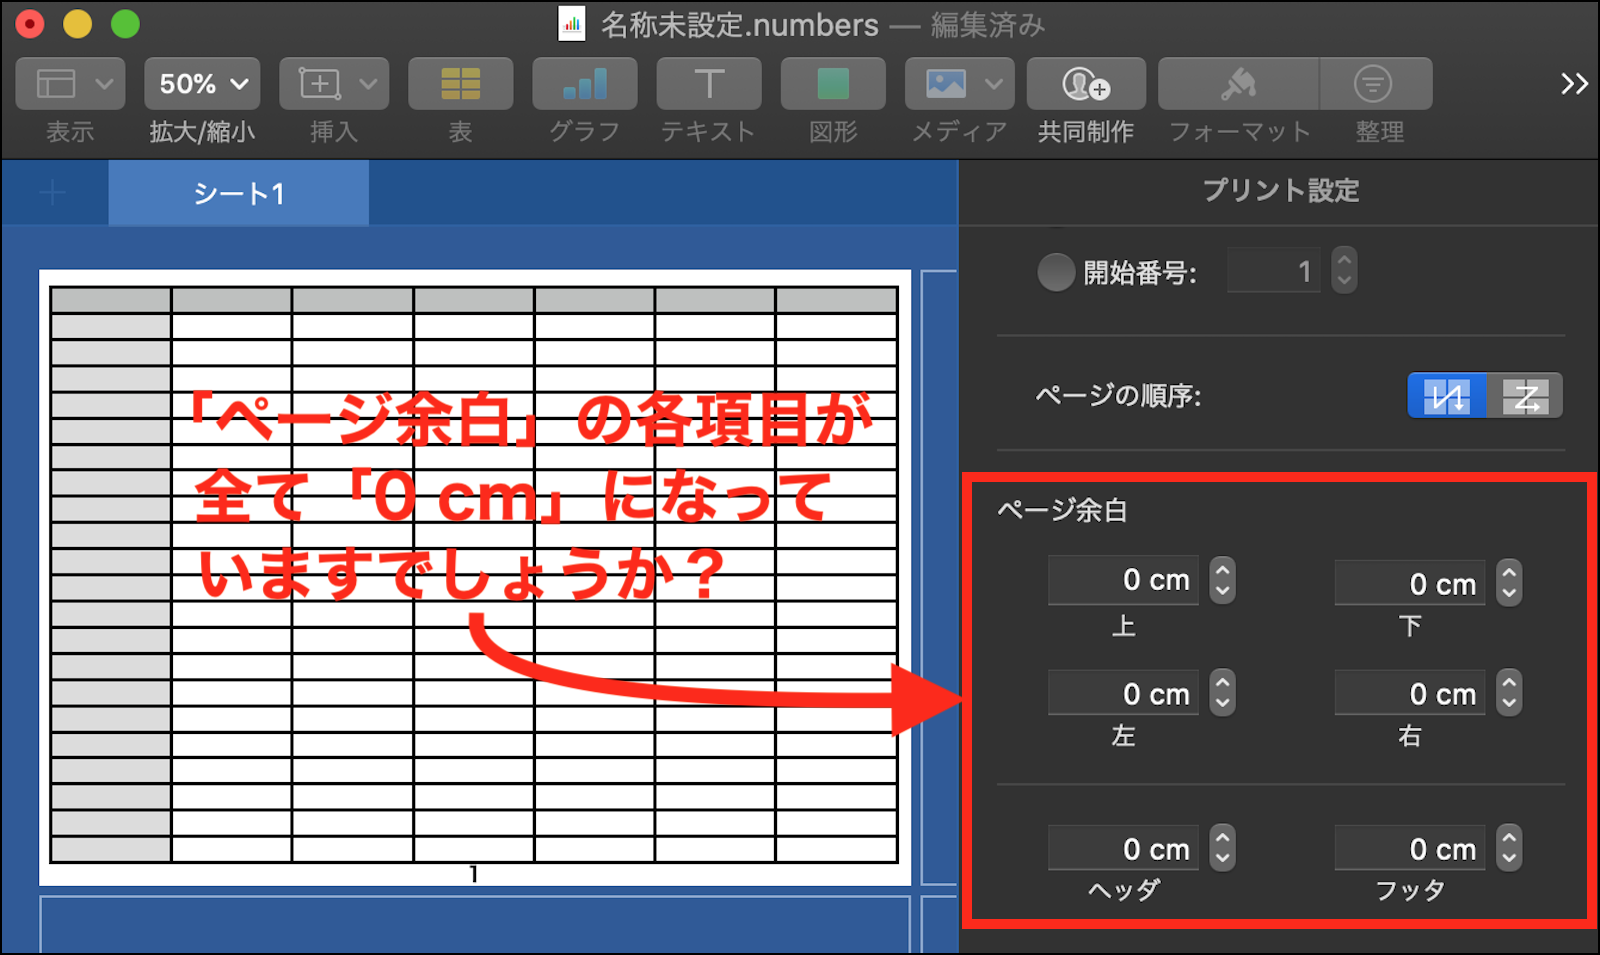Click the Table (表) toolbar icon
The width and height of the screenshot is (1600, 955).
pos(460,84)
